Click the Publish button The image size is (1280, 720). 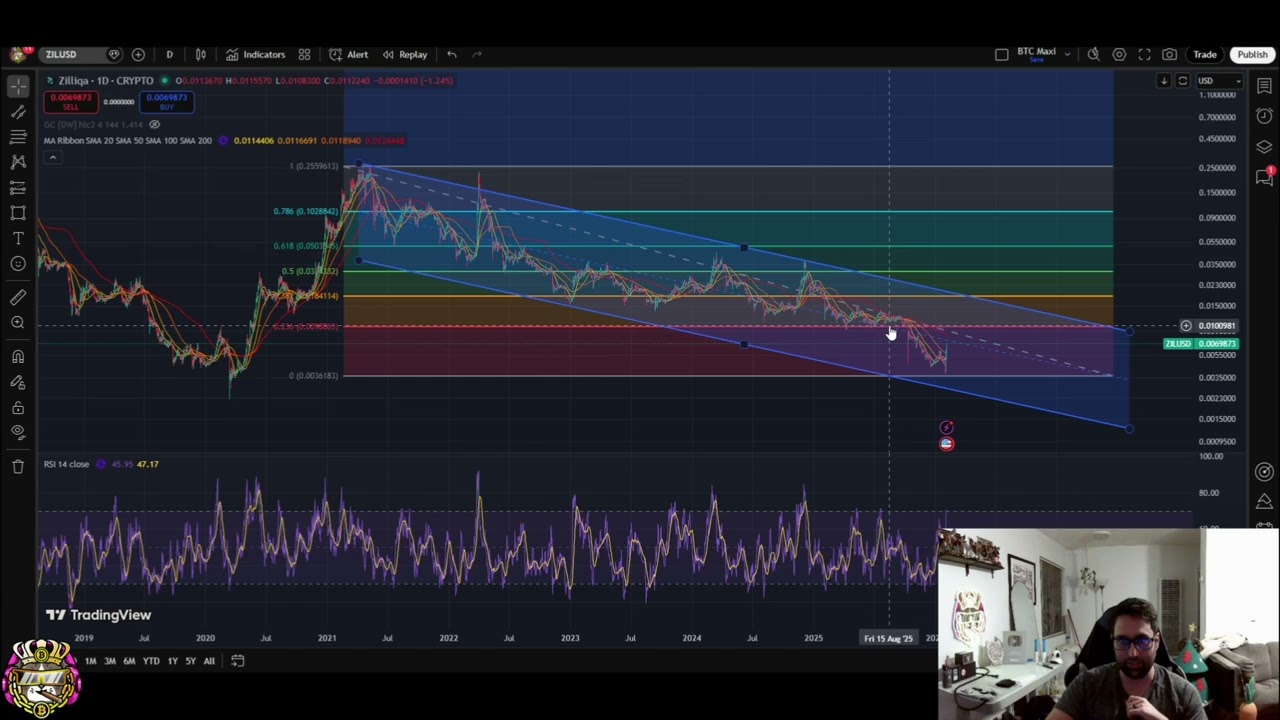point(1252,54)
